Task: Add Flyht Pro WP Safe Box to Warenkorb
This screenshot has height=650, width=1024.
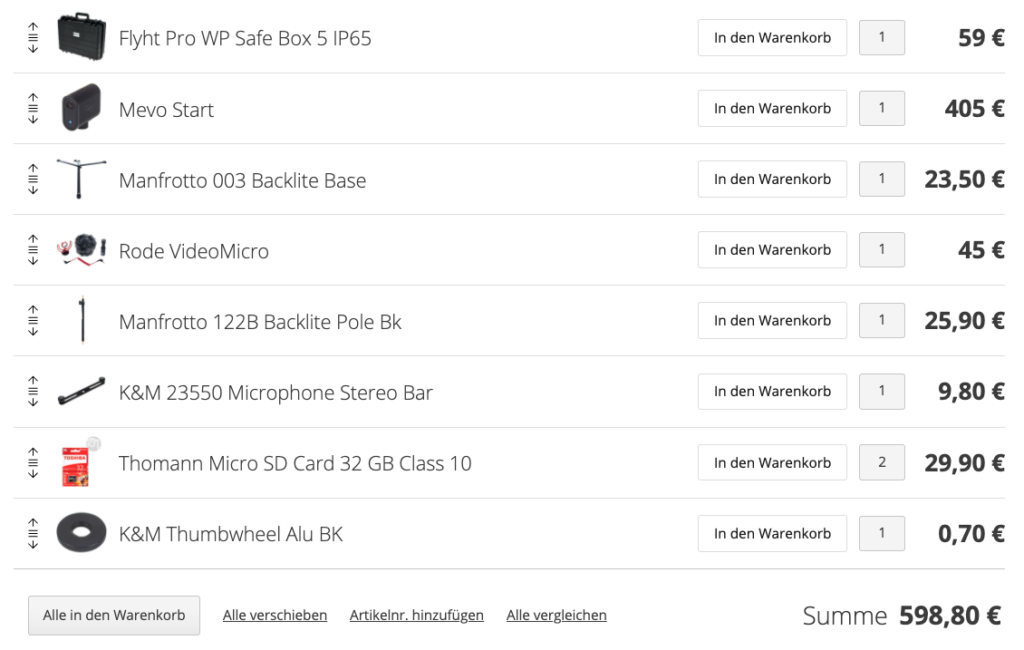Action: coord(772,38)
